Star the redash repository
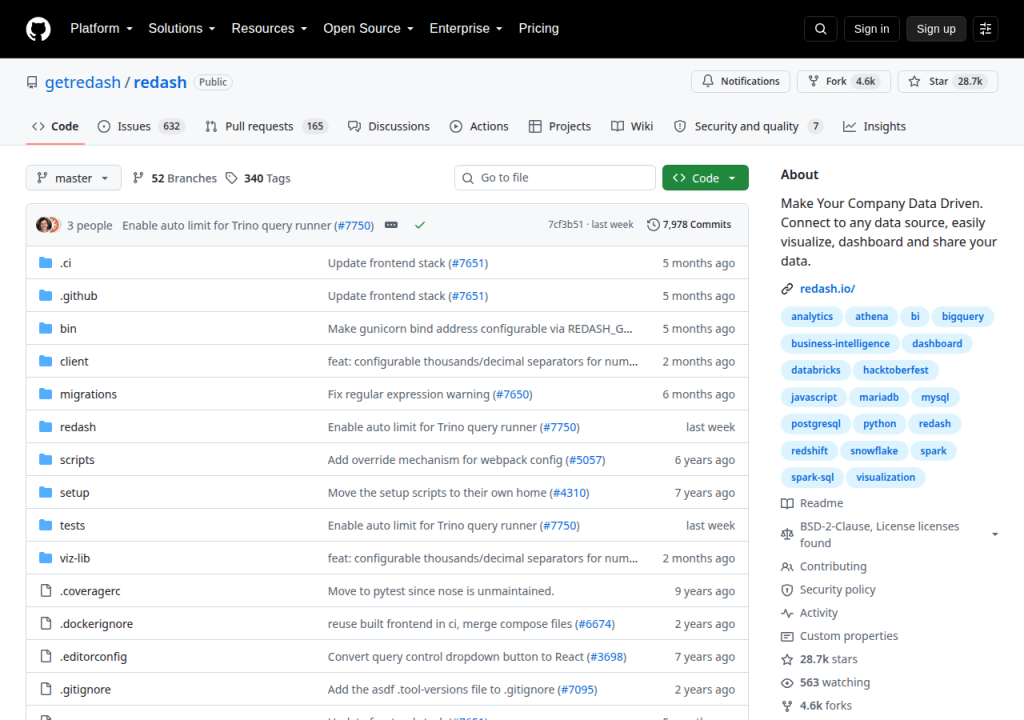This screenshot has width=1024, height=720. coord(948,81)
